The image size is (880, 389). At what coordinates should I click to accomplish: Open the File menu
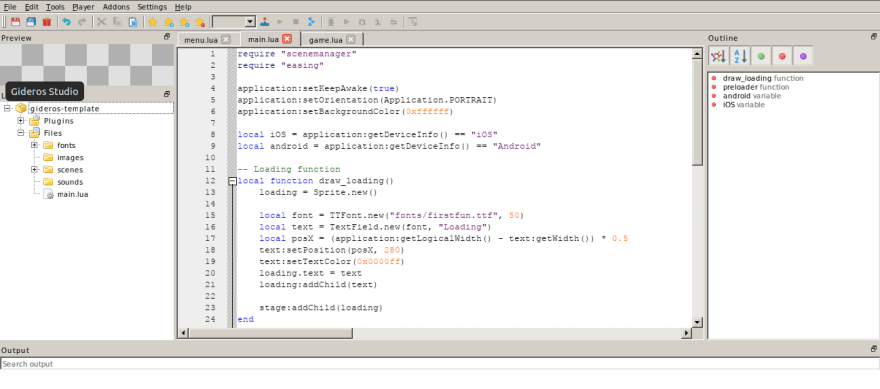pos(10,7)
